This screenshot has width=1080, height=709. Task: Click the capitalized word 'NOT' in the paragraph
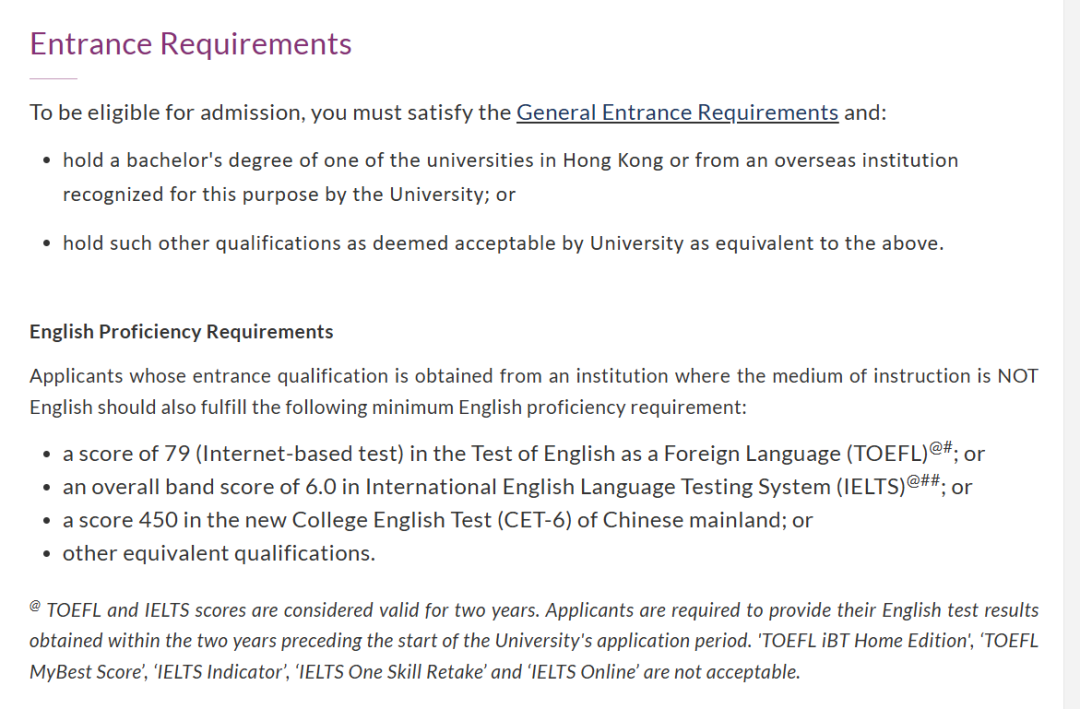click(x=1017, y=376)
